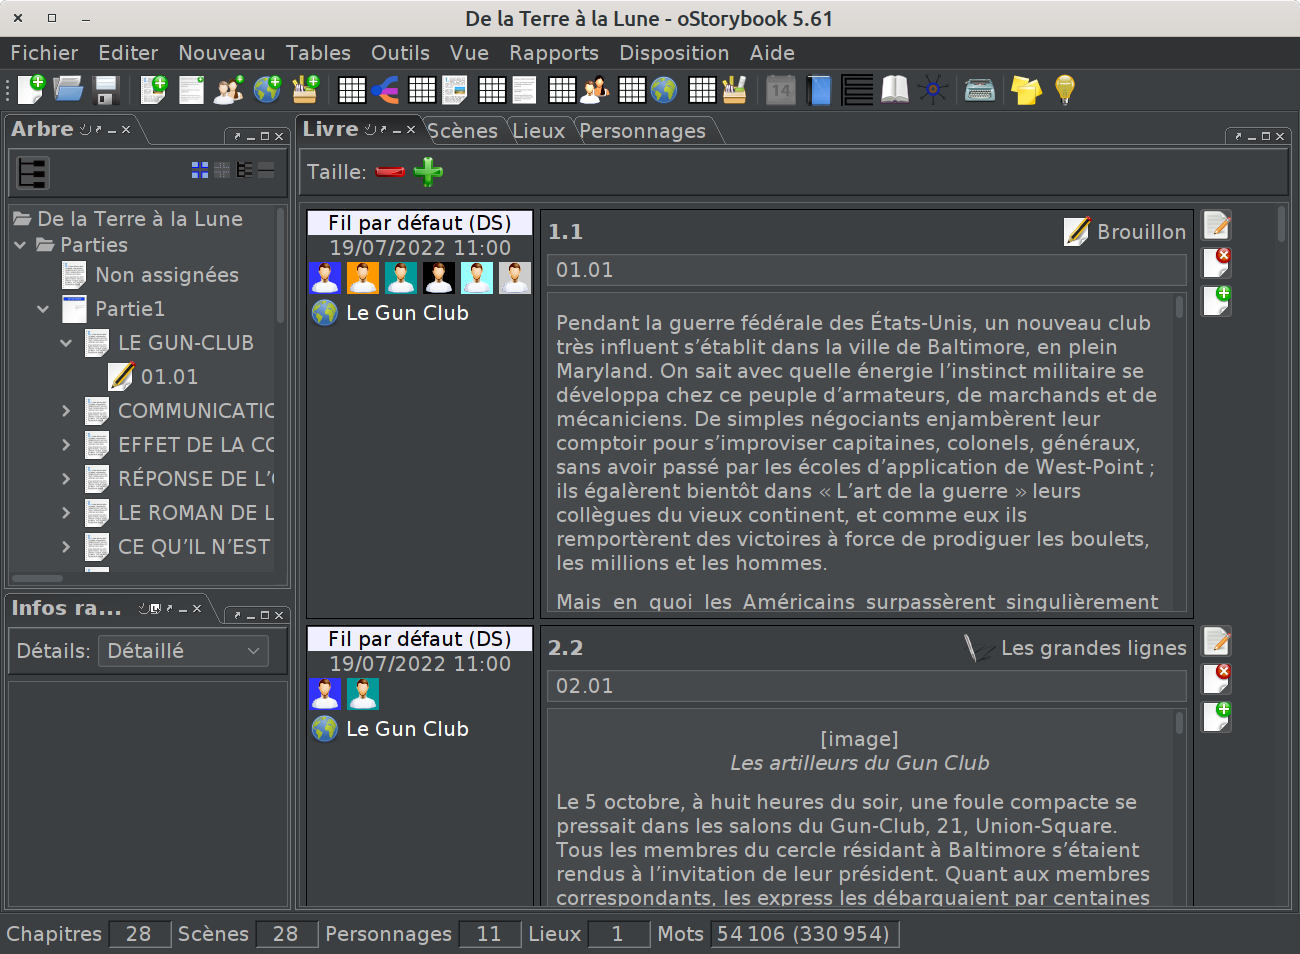Open the Vue menu
This screenshot has width=1300, height=954.
(x=469, y=53)
